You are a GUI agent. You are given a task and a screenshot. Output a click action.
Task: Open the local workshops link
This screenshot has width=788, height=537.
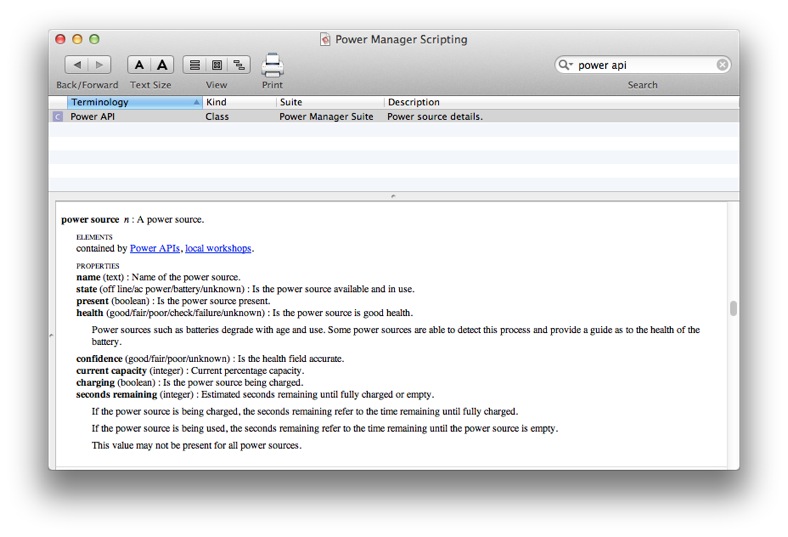pos(218,248)
